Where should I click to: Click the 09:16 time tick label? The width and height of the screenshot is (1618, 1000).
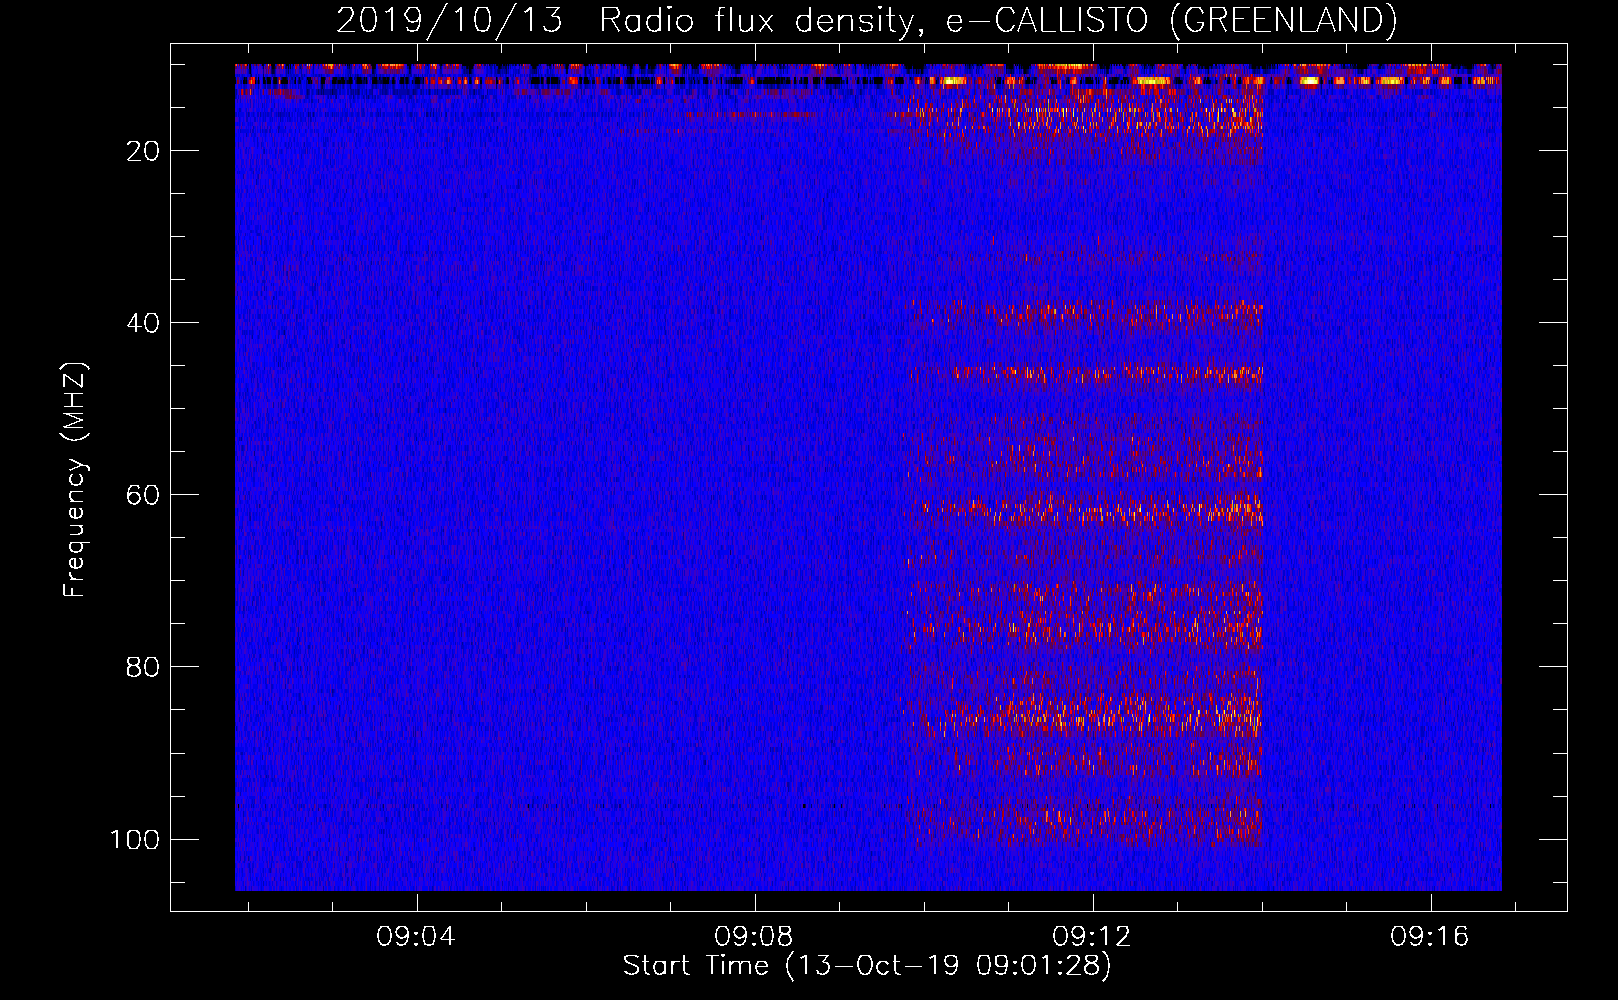(x=1430, y=937)
